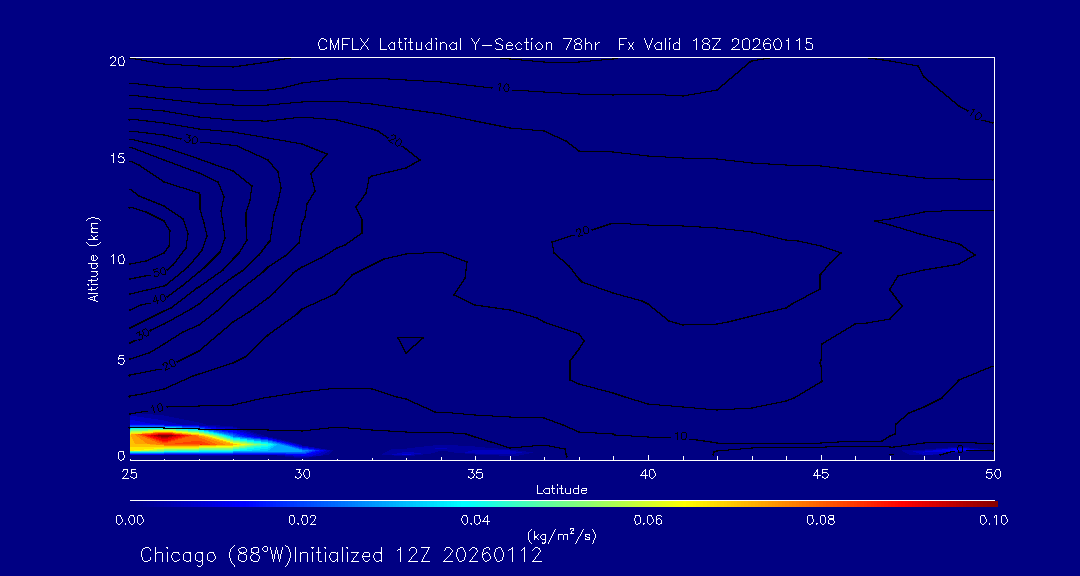Click the "Latitude" x-axis label
The width and height of the screenshot is (1080, 576).
[x=562, y=489]
